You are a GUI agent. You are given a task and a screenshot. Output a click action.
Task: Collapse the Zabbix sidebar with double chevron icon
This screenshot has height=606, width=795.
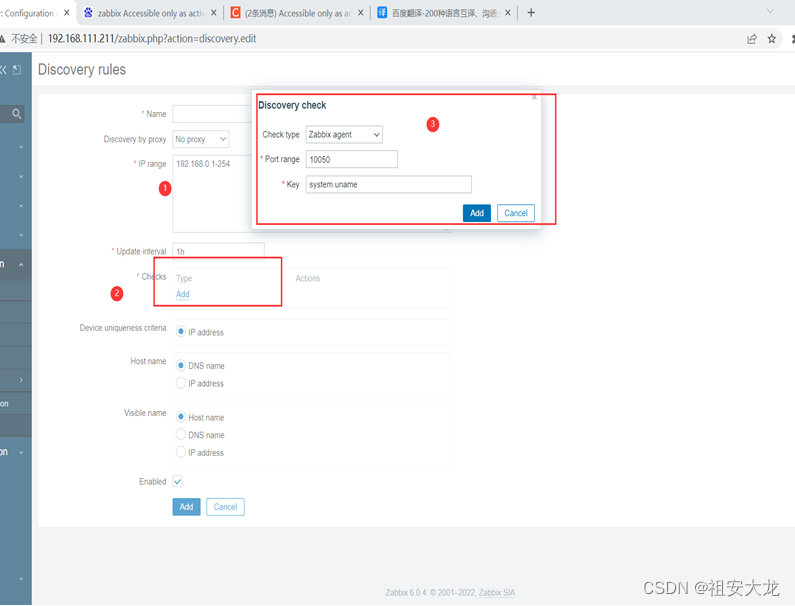click(x=4, y=70)
